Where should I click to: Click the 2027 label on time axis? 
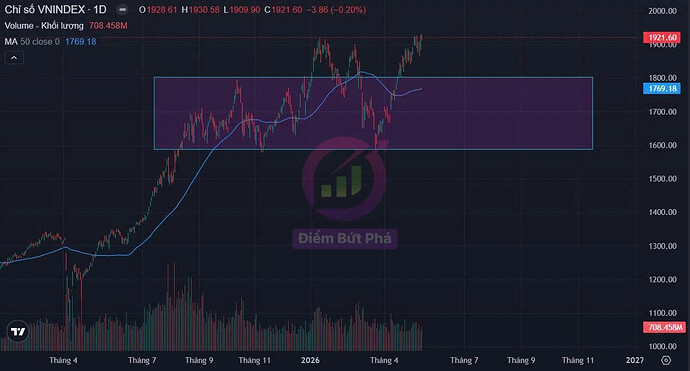pos(635,360)
